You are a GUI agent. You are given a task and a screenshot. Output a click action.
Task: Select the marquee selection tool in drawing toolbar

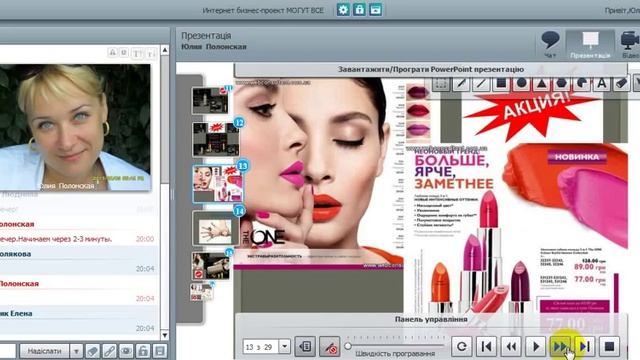441,84
